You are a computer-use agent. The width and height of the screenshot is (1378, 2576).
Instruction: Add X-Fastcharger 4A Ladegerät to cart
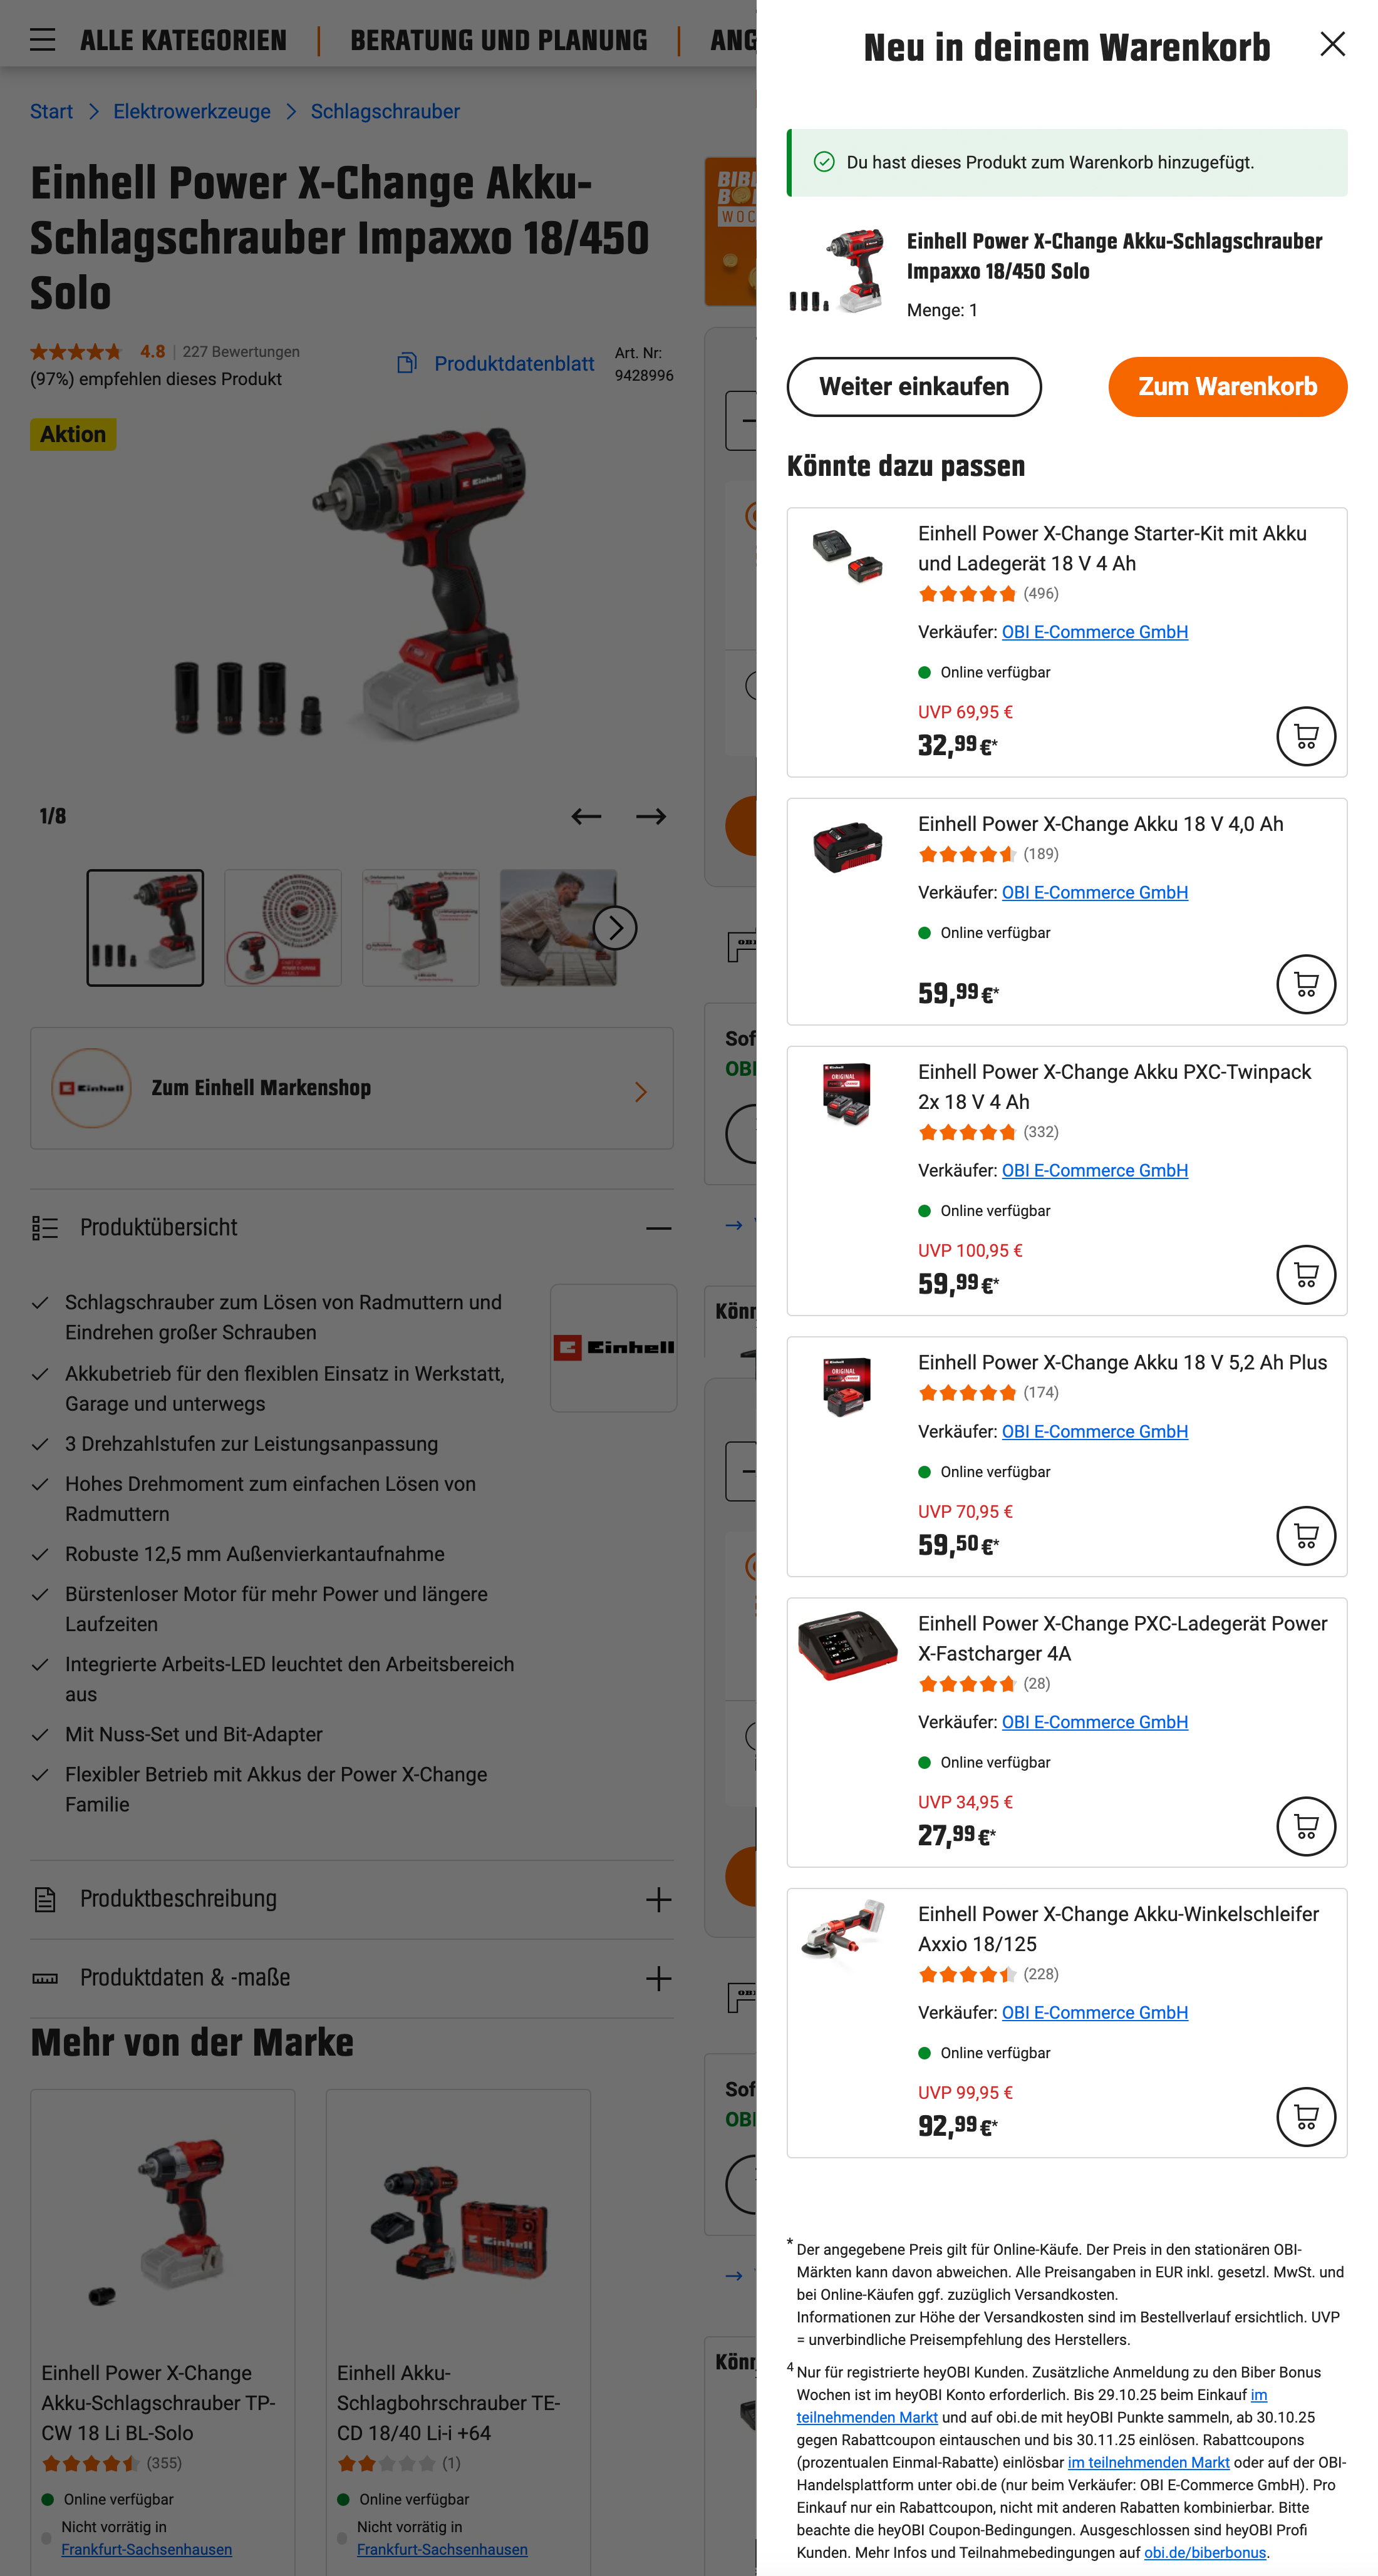[1306, 1826]
